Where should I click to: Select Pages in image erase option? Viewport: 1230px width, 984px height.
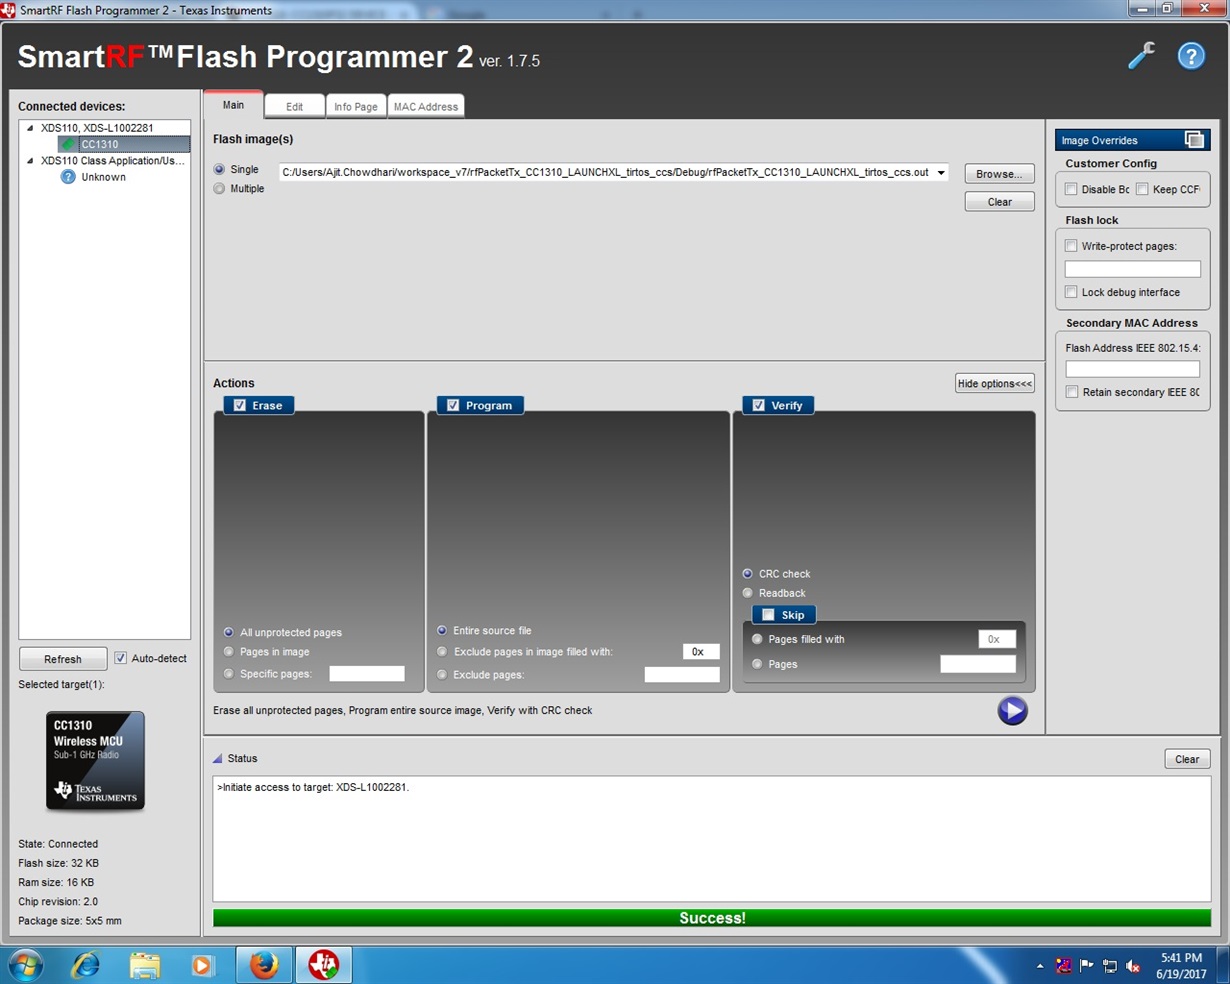tap(229, 652)
